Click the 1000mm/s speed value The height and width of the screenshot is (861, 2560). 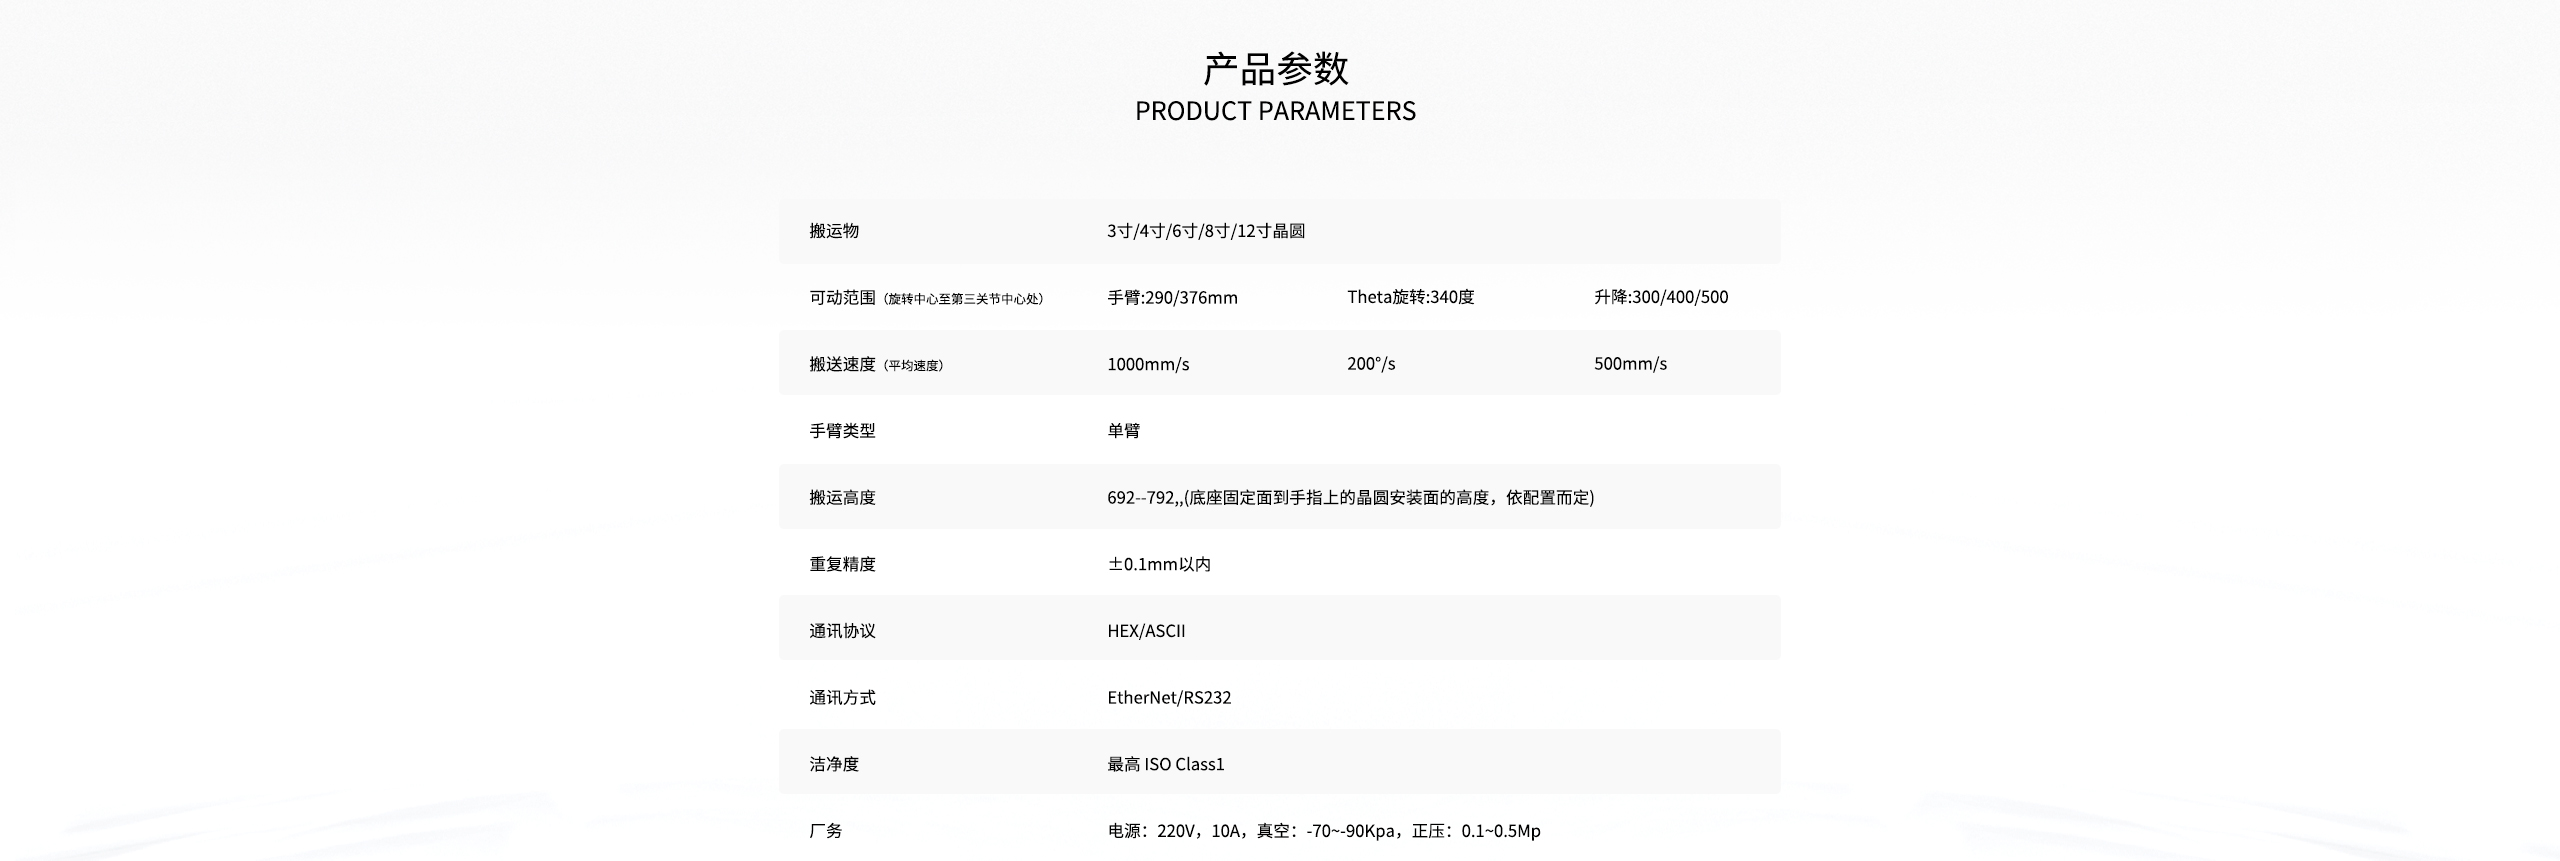click(x=1148, y=364)
